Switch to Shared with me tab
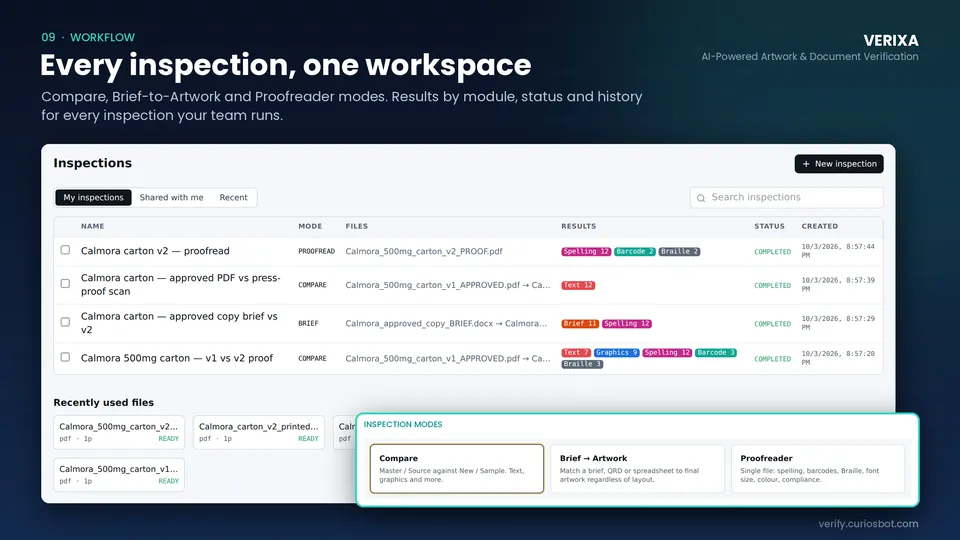This screenshot has width=960, height=540. [171, 197]
